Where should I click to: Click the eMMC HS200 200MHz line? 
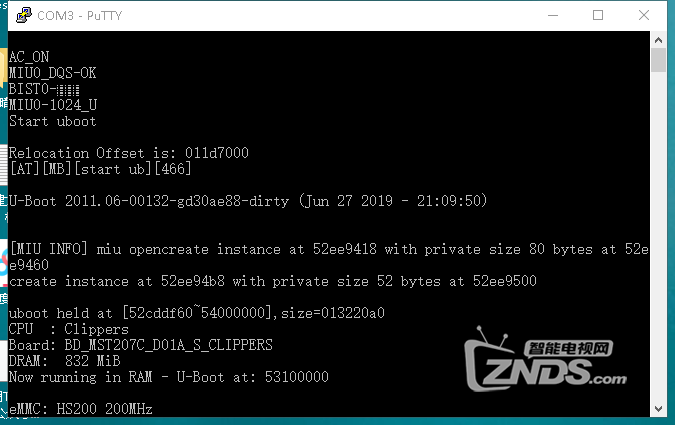pyautogui.click(x=81, y=409)
